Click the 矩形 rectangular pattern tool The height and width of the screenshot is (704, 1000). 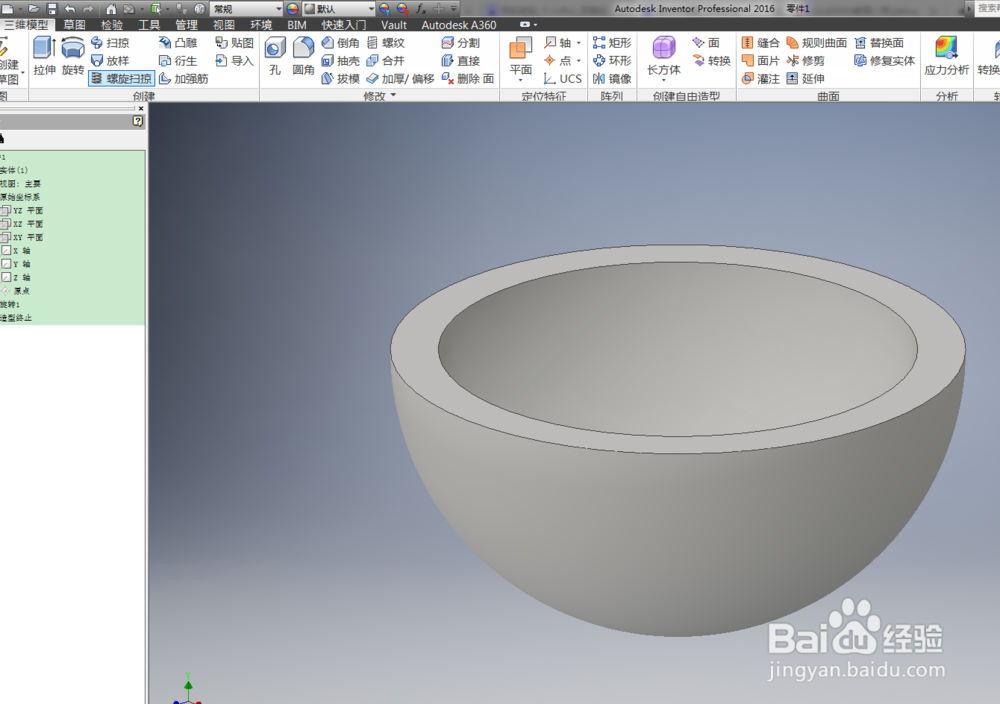[x=612, y=43]
